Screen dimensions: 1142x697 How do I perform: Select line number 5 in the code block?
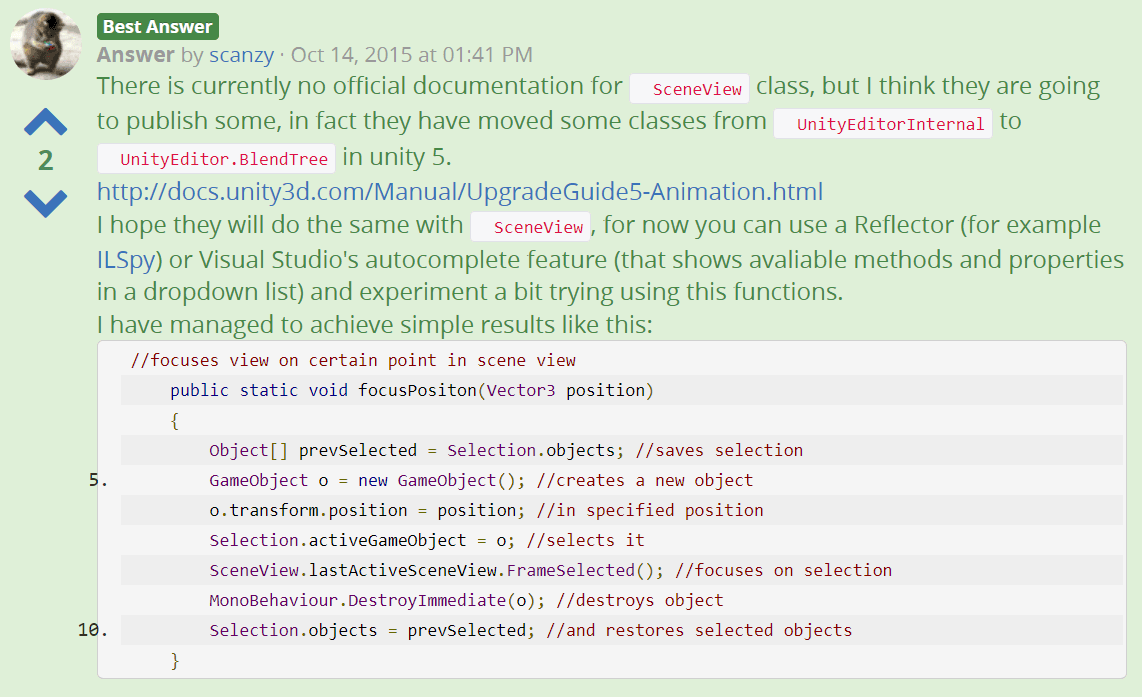91,480
